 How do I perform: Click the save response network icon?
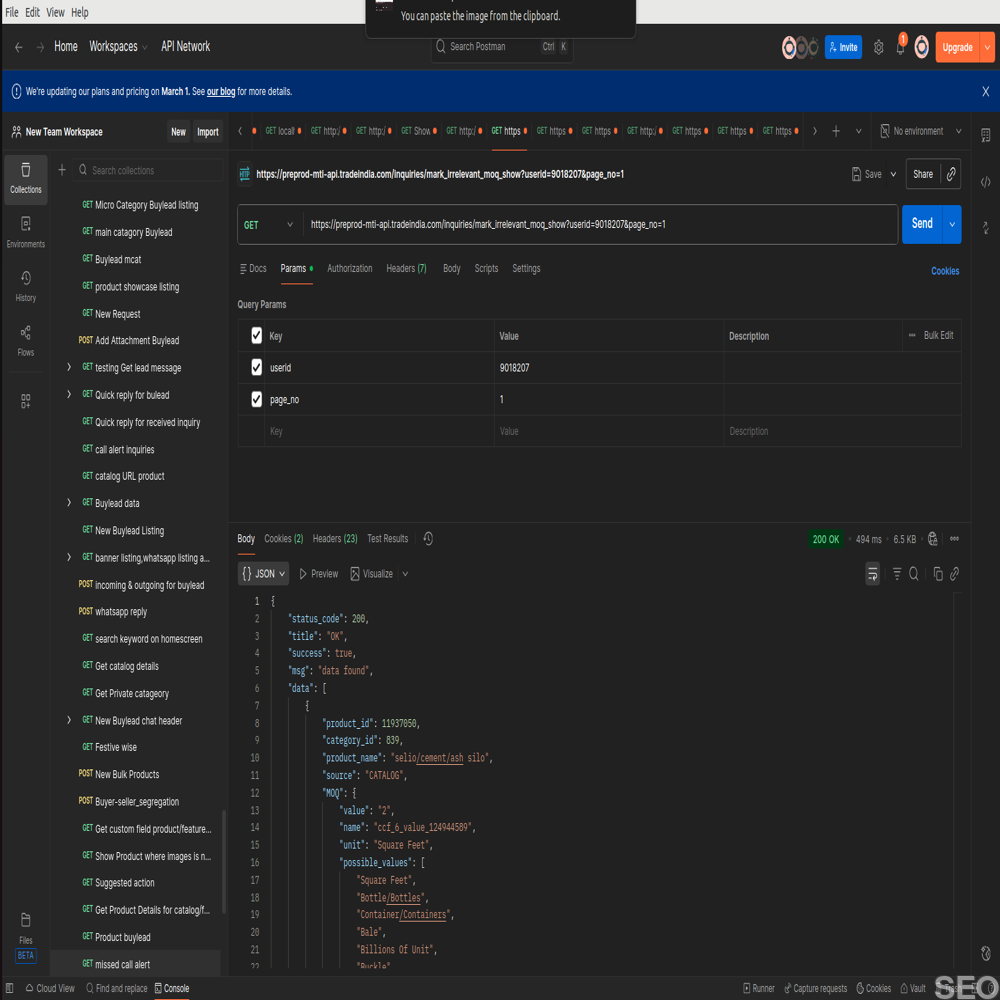(x=932, y=539)
